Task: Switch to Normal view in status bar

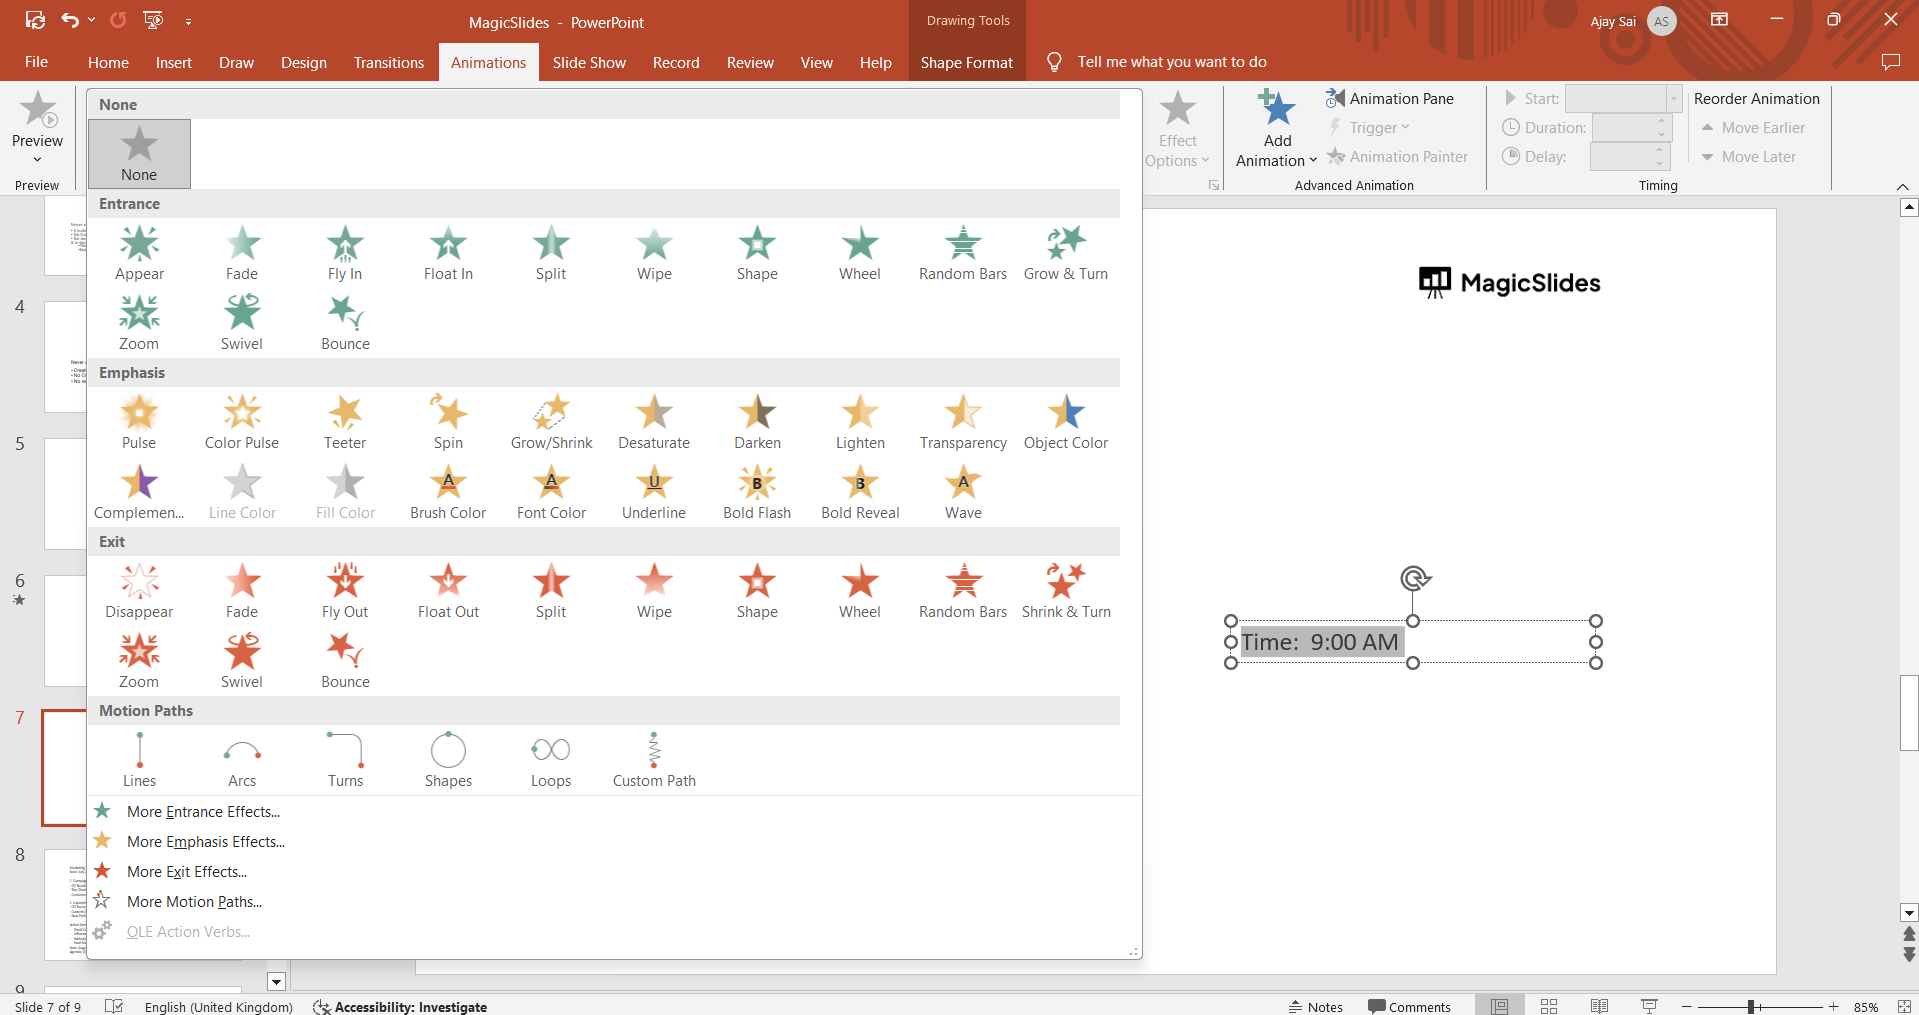Action: tap(1499, 1006)
